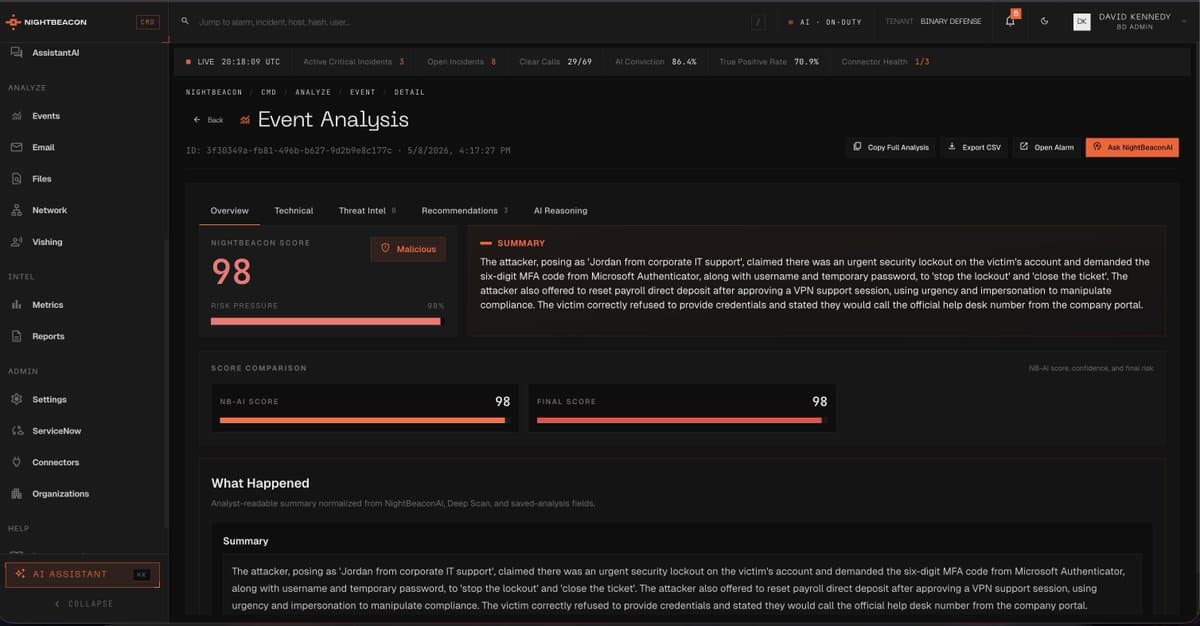The height and width of the screenshot is (626, 1200).
Task: Click the Open Incidents 8 stat
Action: 462,62
